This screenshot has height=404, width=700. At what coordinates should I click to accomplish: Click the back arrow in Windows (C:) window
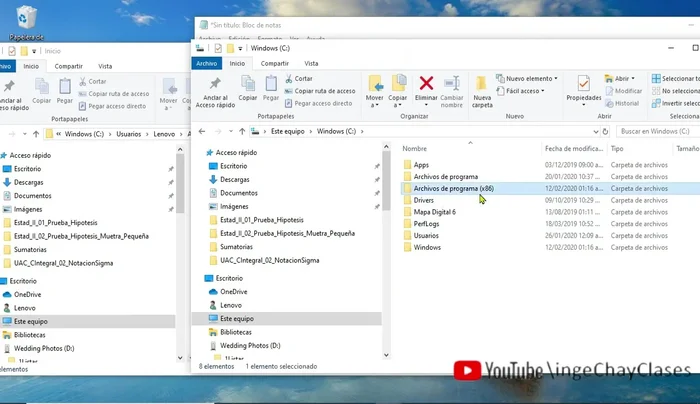[202, 131]
